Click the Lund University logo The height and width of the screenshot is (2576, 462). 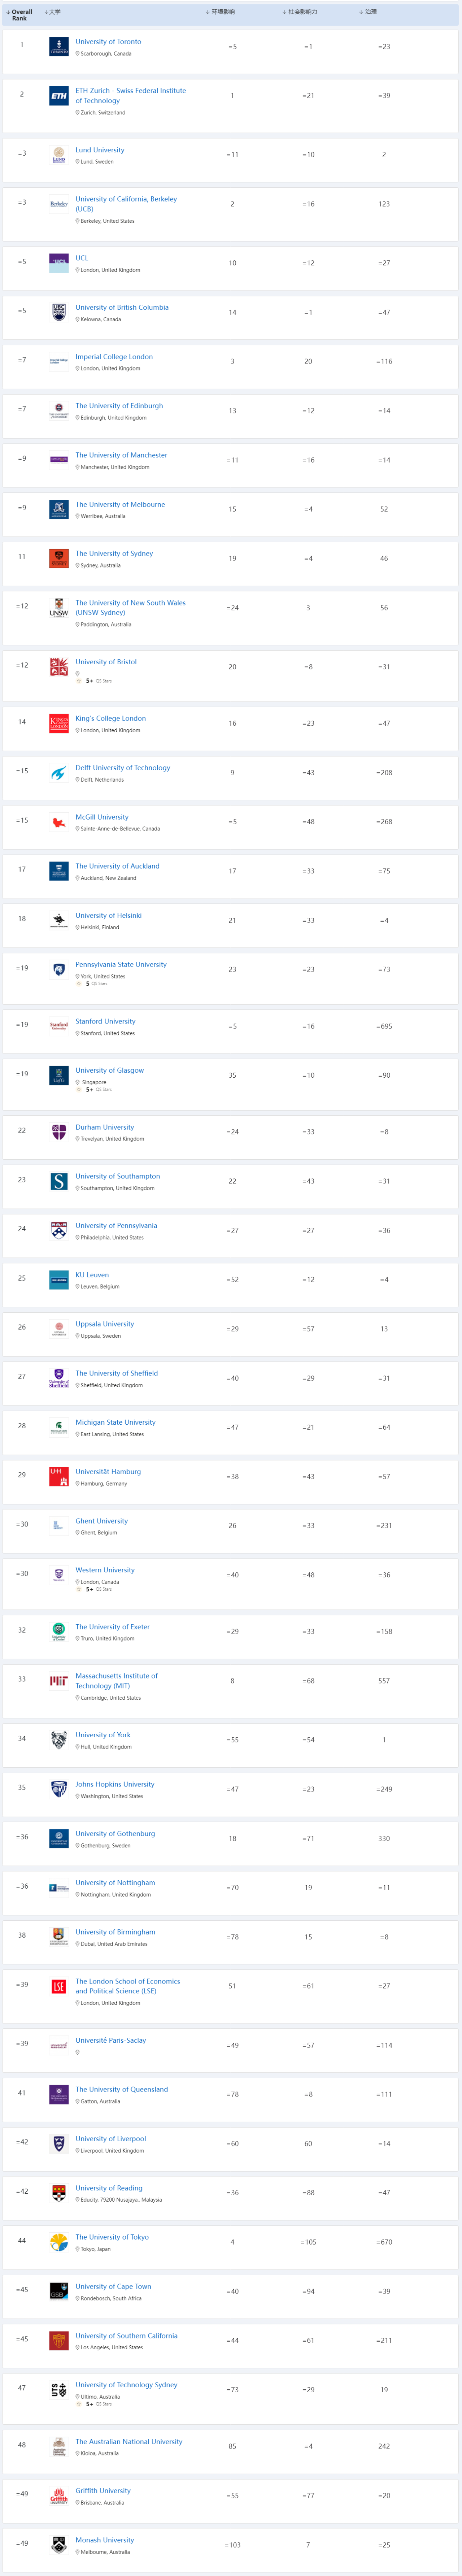59,155
